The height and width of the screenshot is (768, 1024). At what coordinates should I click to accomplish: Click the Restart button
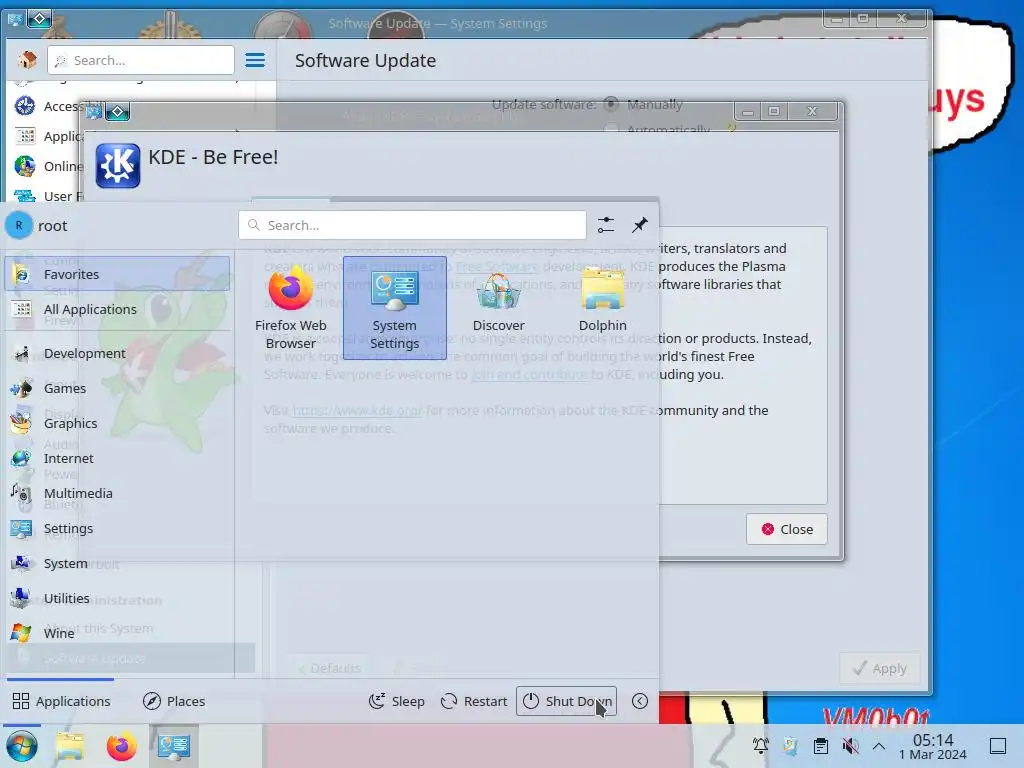point(474,701)
